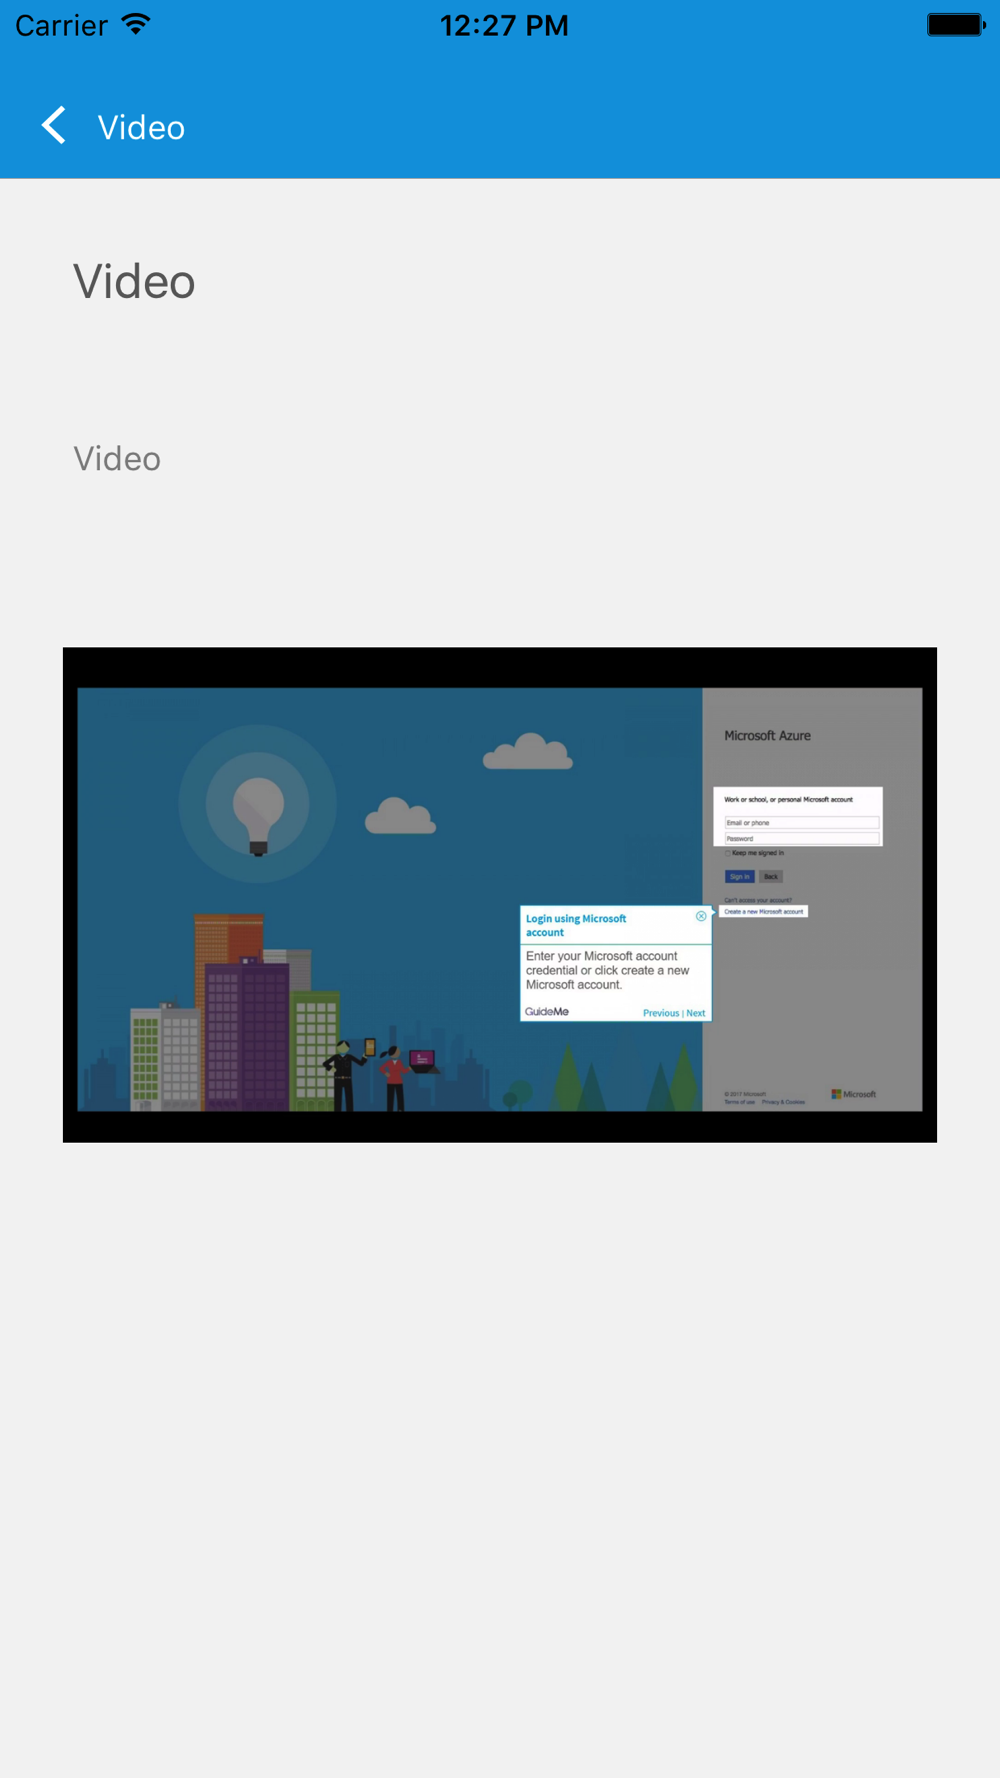Tap the Carrier label in the status bar

tap(61, 25)
